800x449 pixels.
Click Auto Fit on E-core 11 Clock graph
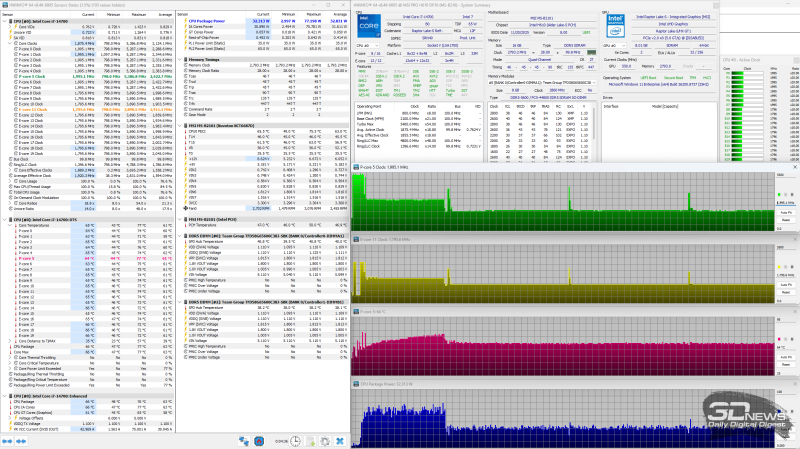tap(786, 285)
